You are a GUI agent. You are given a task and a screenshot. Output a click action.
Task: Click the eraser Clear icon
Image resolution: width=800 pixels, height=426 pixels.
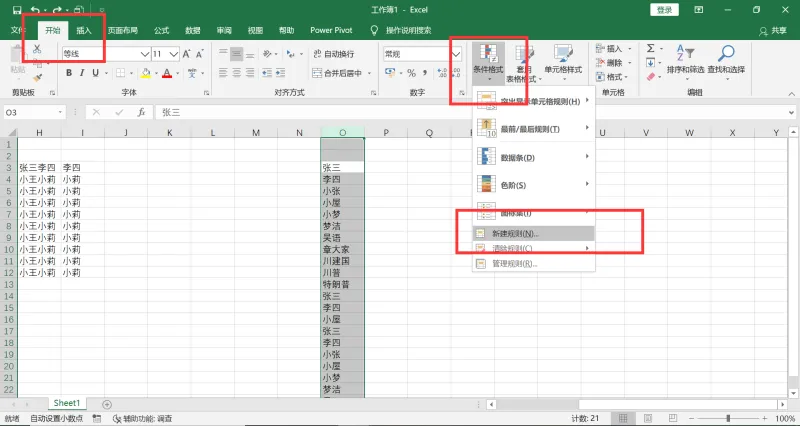pyautogui.click(x=651, y=77)
